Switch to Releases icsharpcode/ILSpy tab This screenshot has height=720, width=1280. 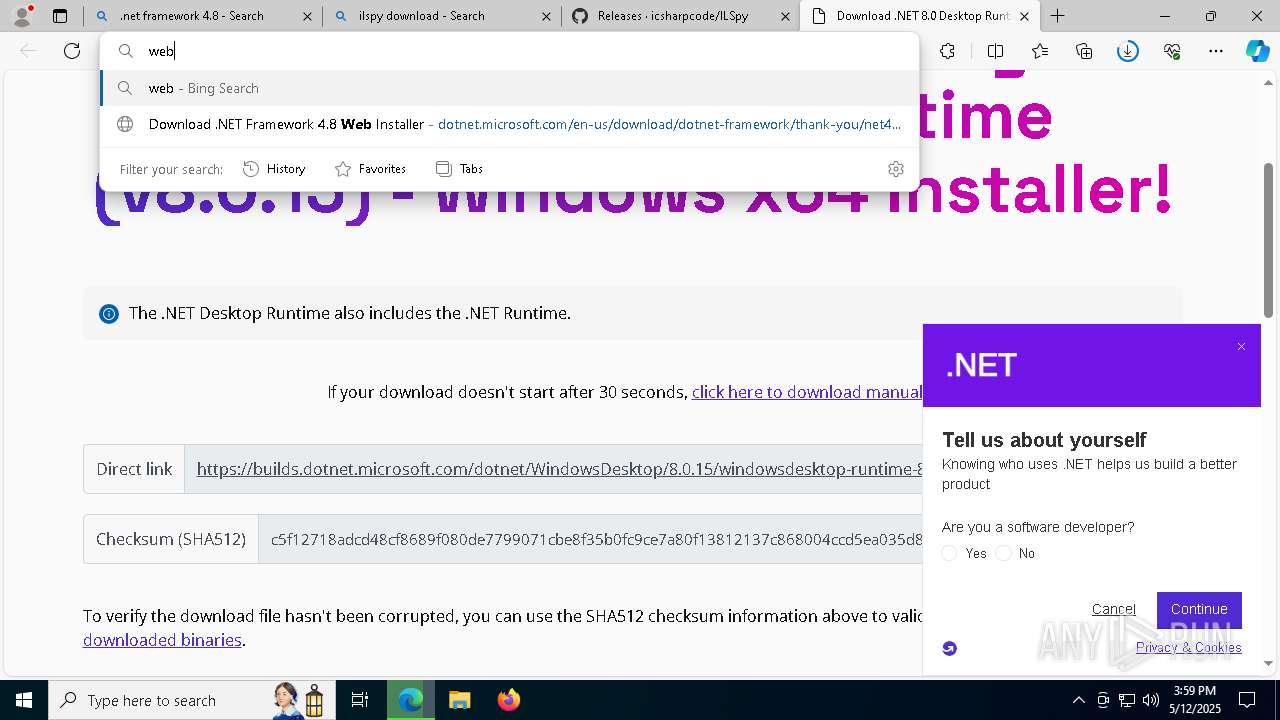coord(681,16)
